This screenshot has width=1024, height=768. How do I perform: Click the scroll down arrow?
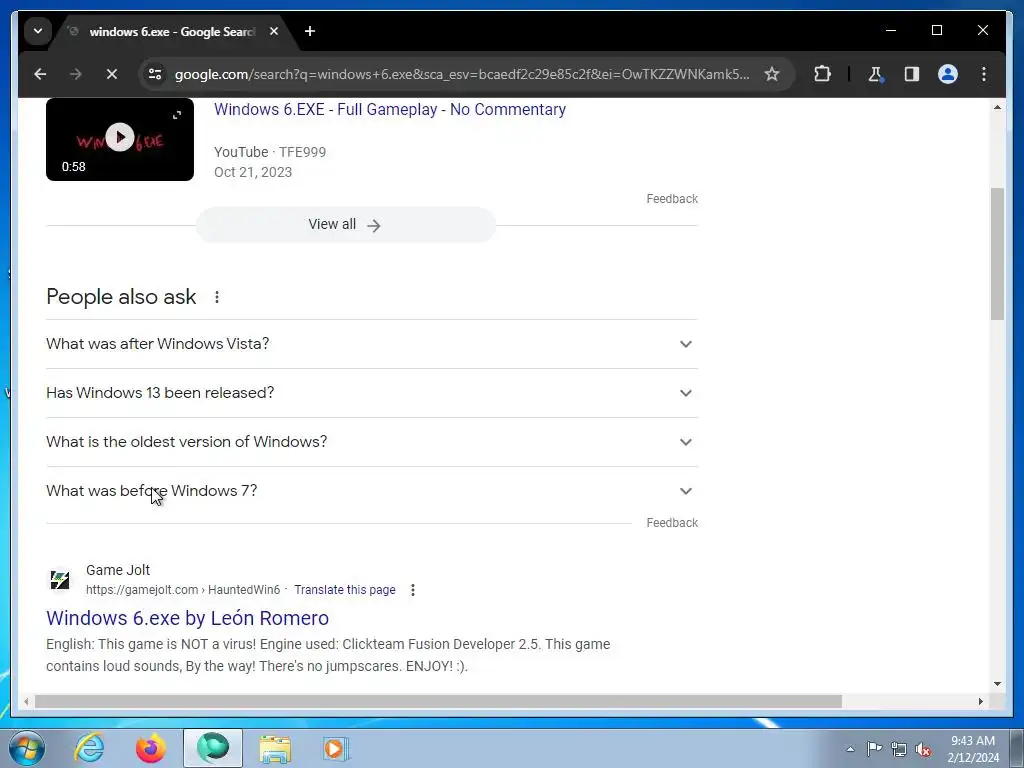[997, 684]
